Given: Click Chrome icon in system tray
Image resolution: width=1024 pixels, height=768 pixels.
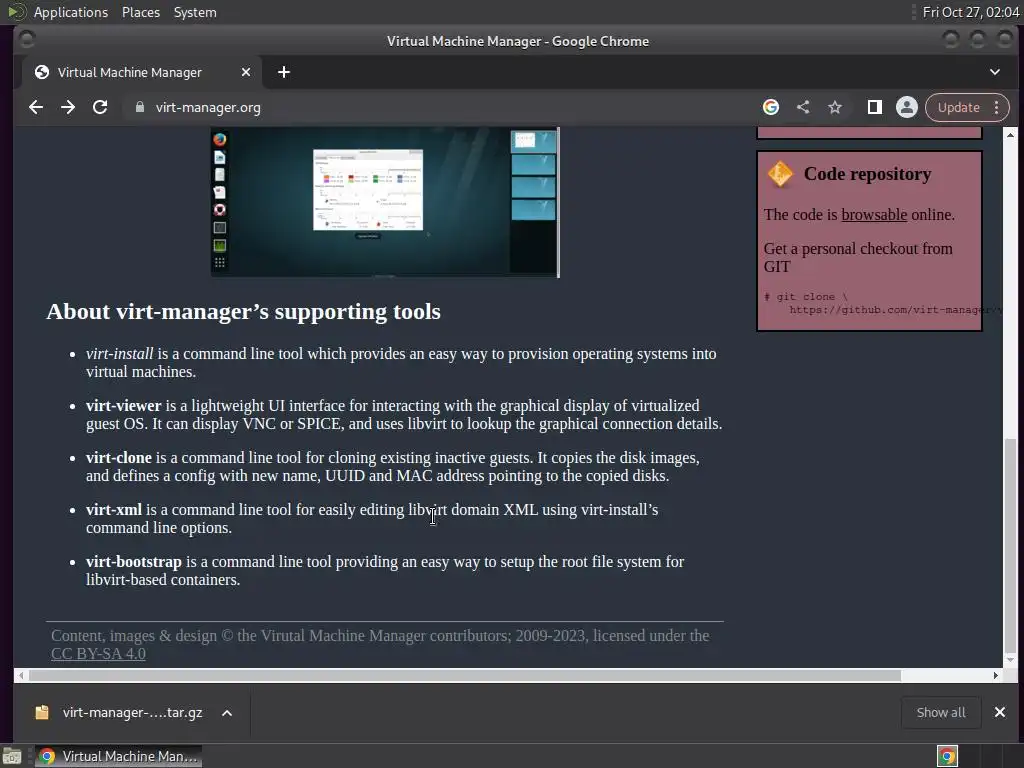Looking at the screenshot, I should click(947, 756).
